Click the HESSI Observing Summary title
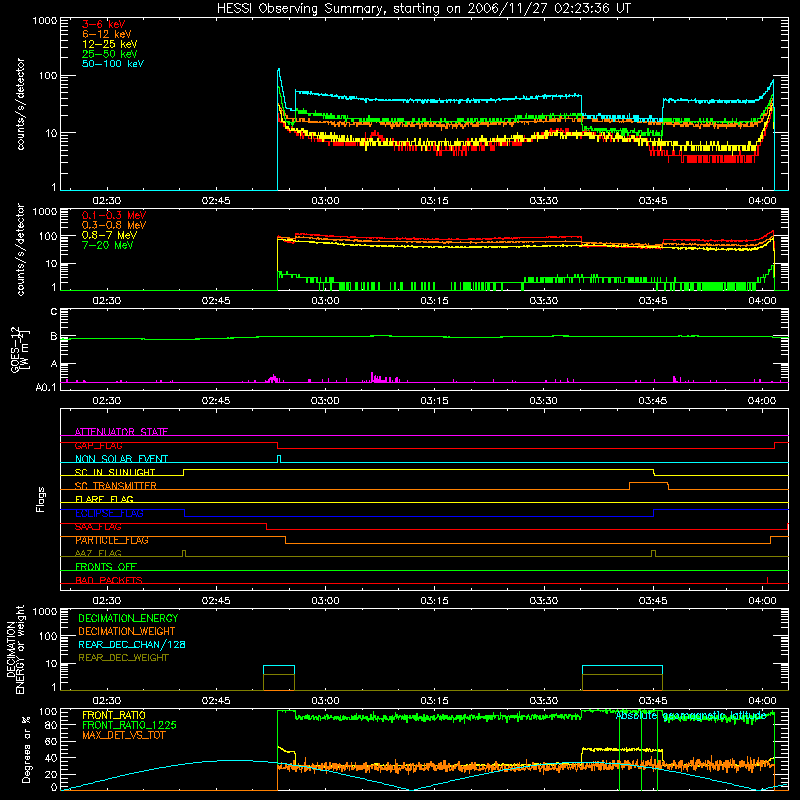800x800 pixels. coord(423,9)
